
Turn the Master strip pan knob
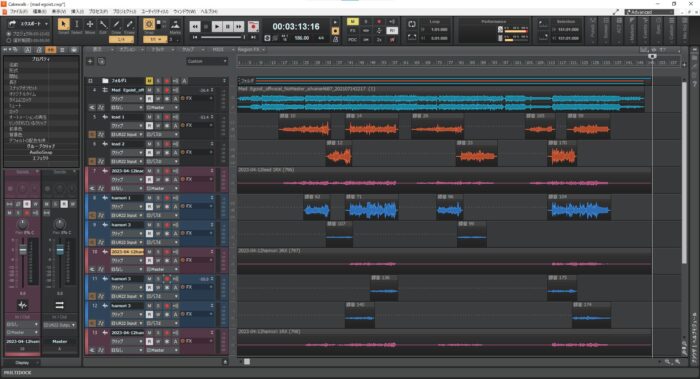tap(59, 224)
